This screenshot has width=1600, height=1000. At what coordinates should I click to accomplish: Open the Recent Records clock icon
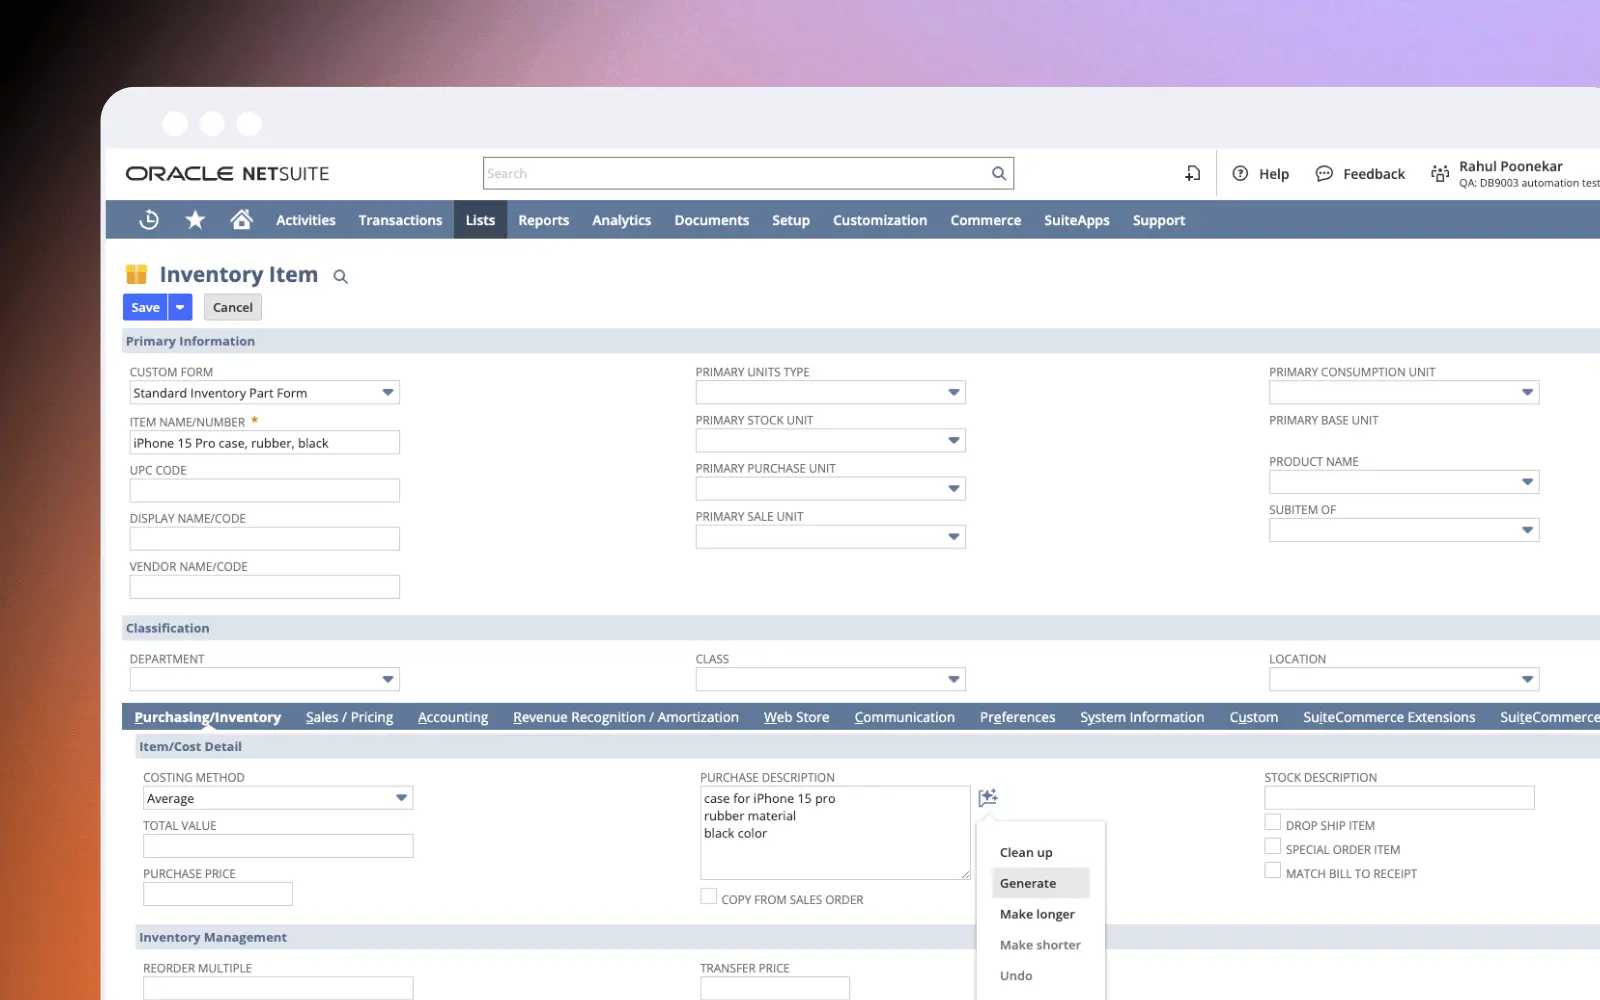point(149,220)
